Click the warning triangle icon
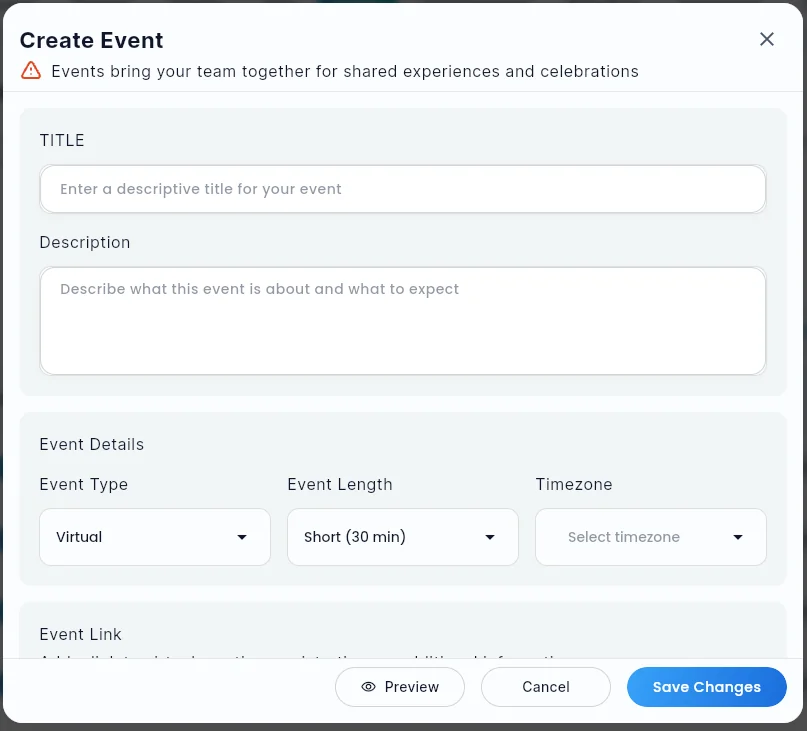This screenshot has height=731, width=807. [31, 71]
